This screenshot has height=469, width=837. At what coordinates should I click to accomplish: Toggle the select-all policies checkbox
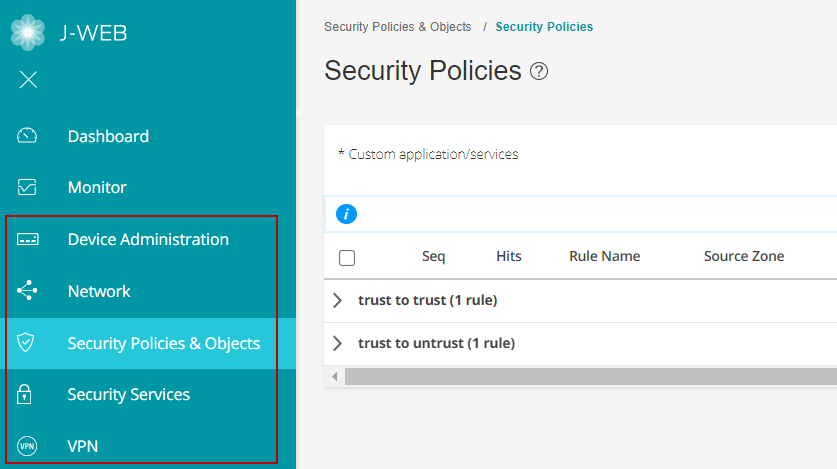(347, 257)
